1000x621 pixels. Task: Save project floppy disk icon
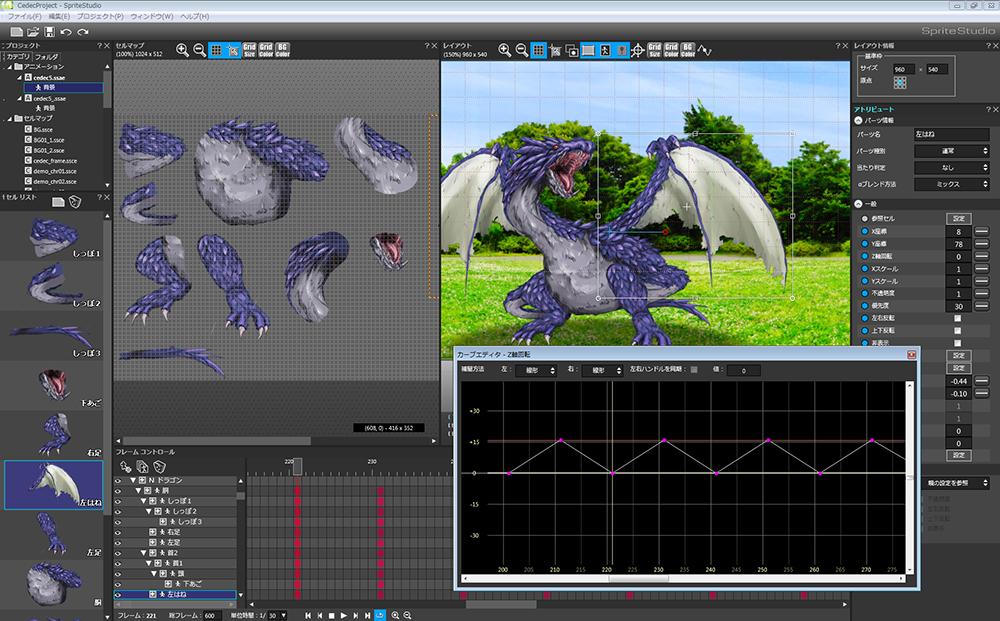(x=50, y=32)
